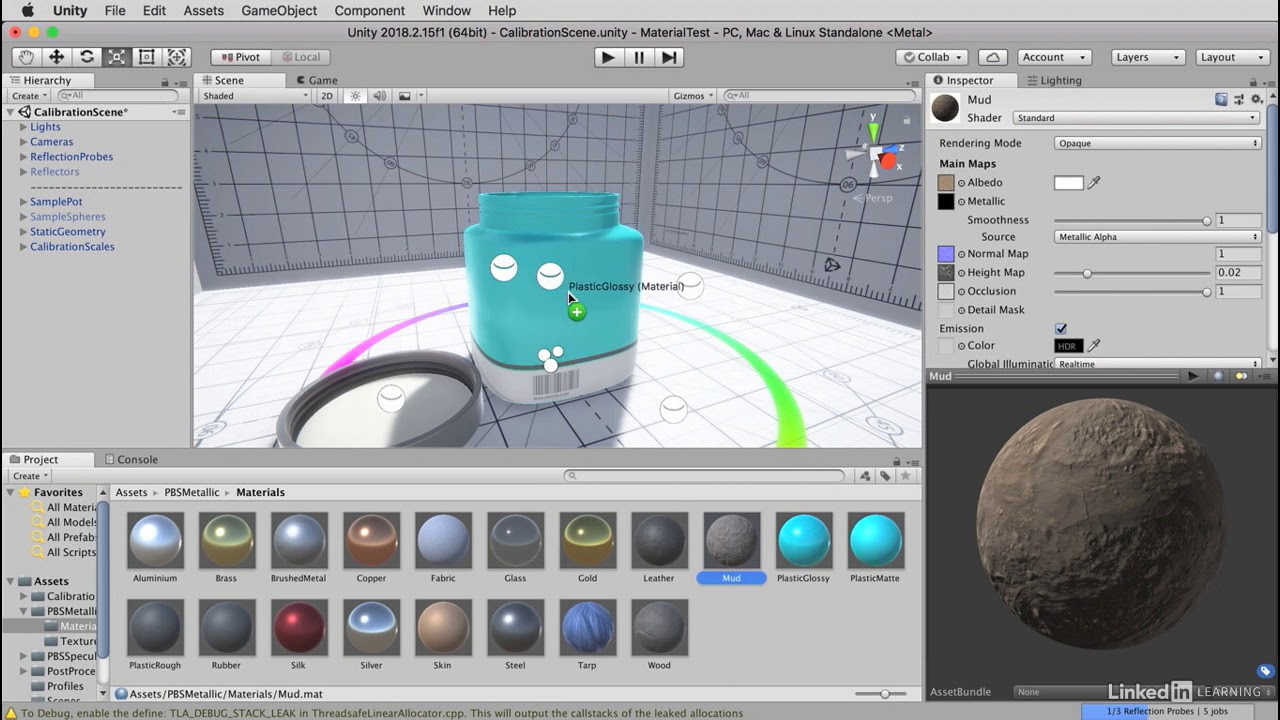Viewport: 1280px width, 720px height.
Task: Open Source dropdown showing Metallic Alpha
Action: (x=1157, y=237)
